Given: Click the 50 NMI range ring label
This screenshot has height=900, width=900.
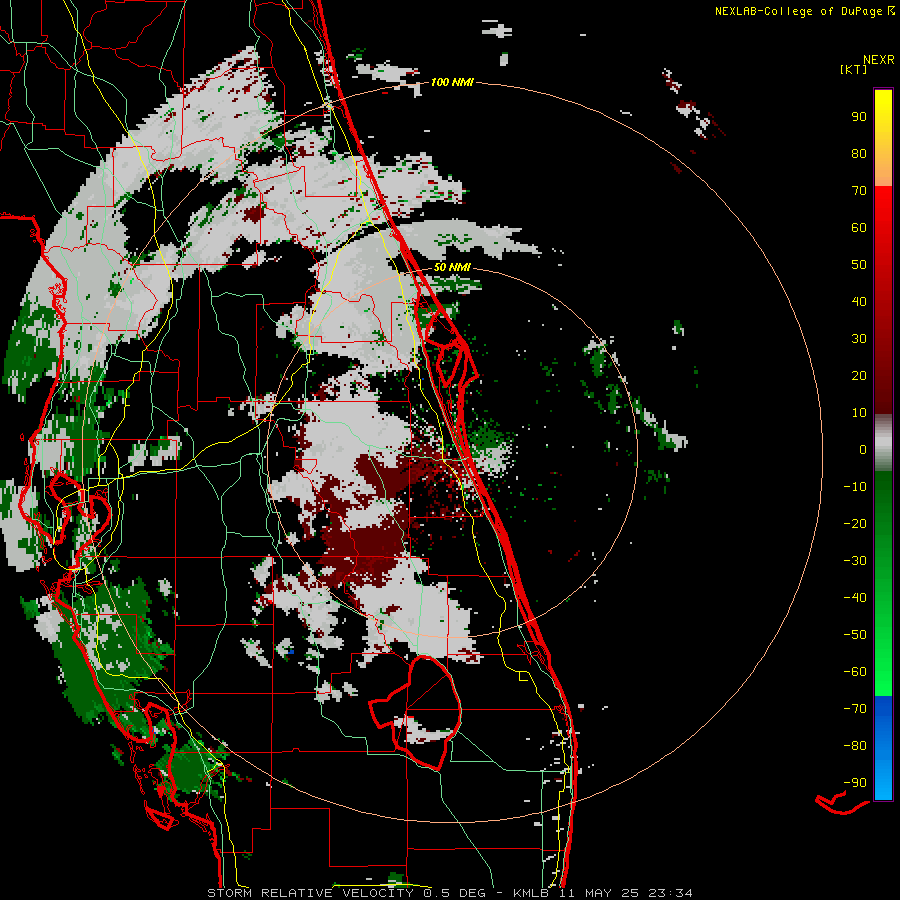Looking at the screenshot, I should (452, 267).
